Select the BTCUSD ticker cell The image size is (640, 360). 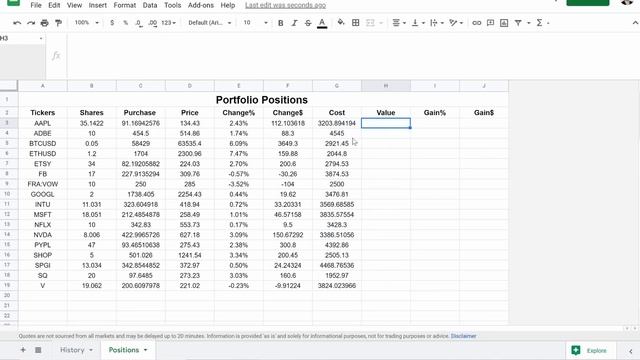click(x=42, y=144)
